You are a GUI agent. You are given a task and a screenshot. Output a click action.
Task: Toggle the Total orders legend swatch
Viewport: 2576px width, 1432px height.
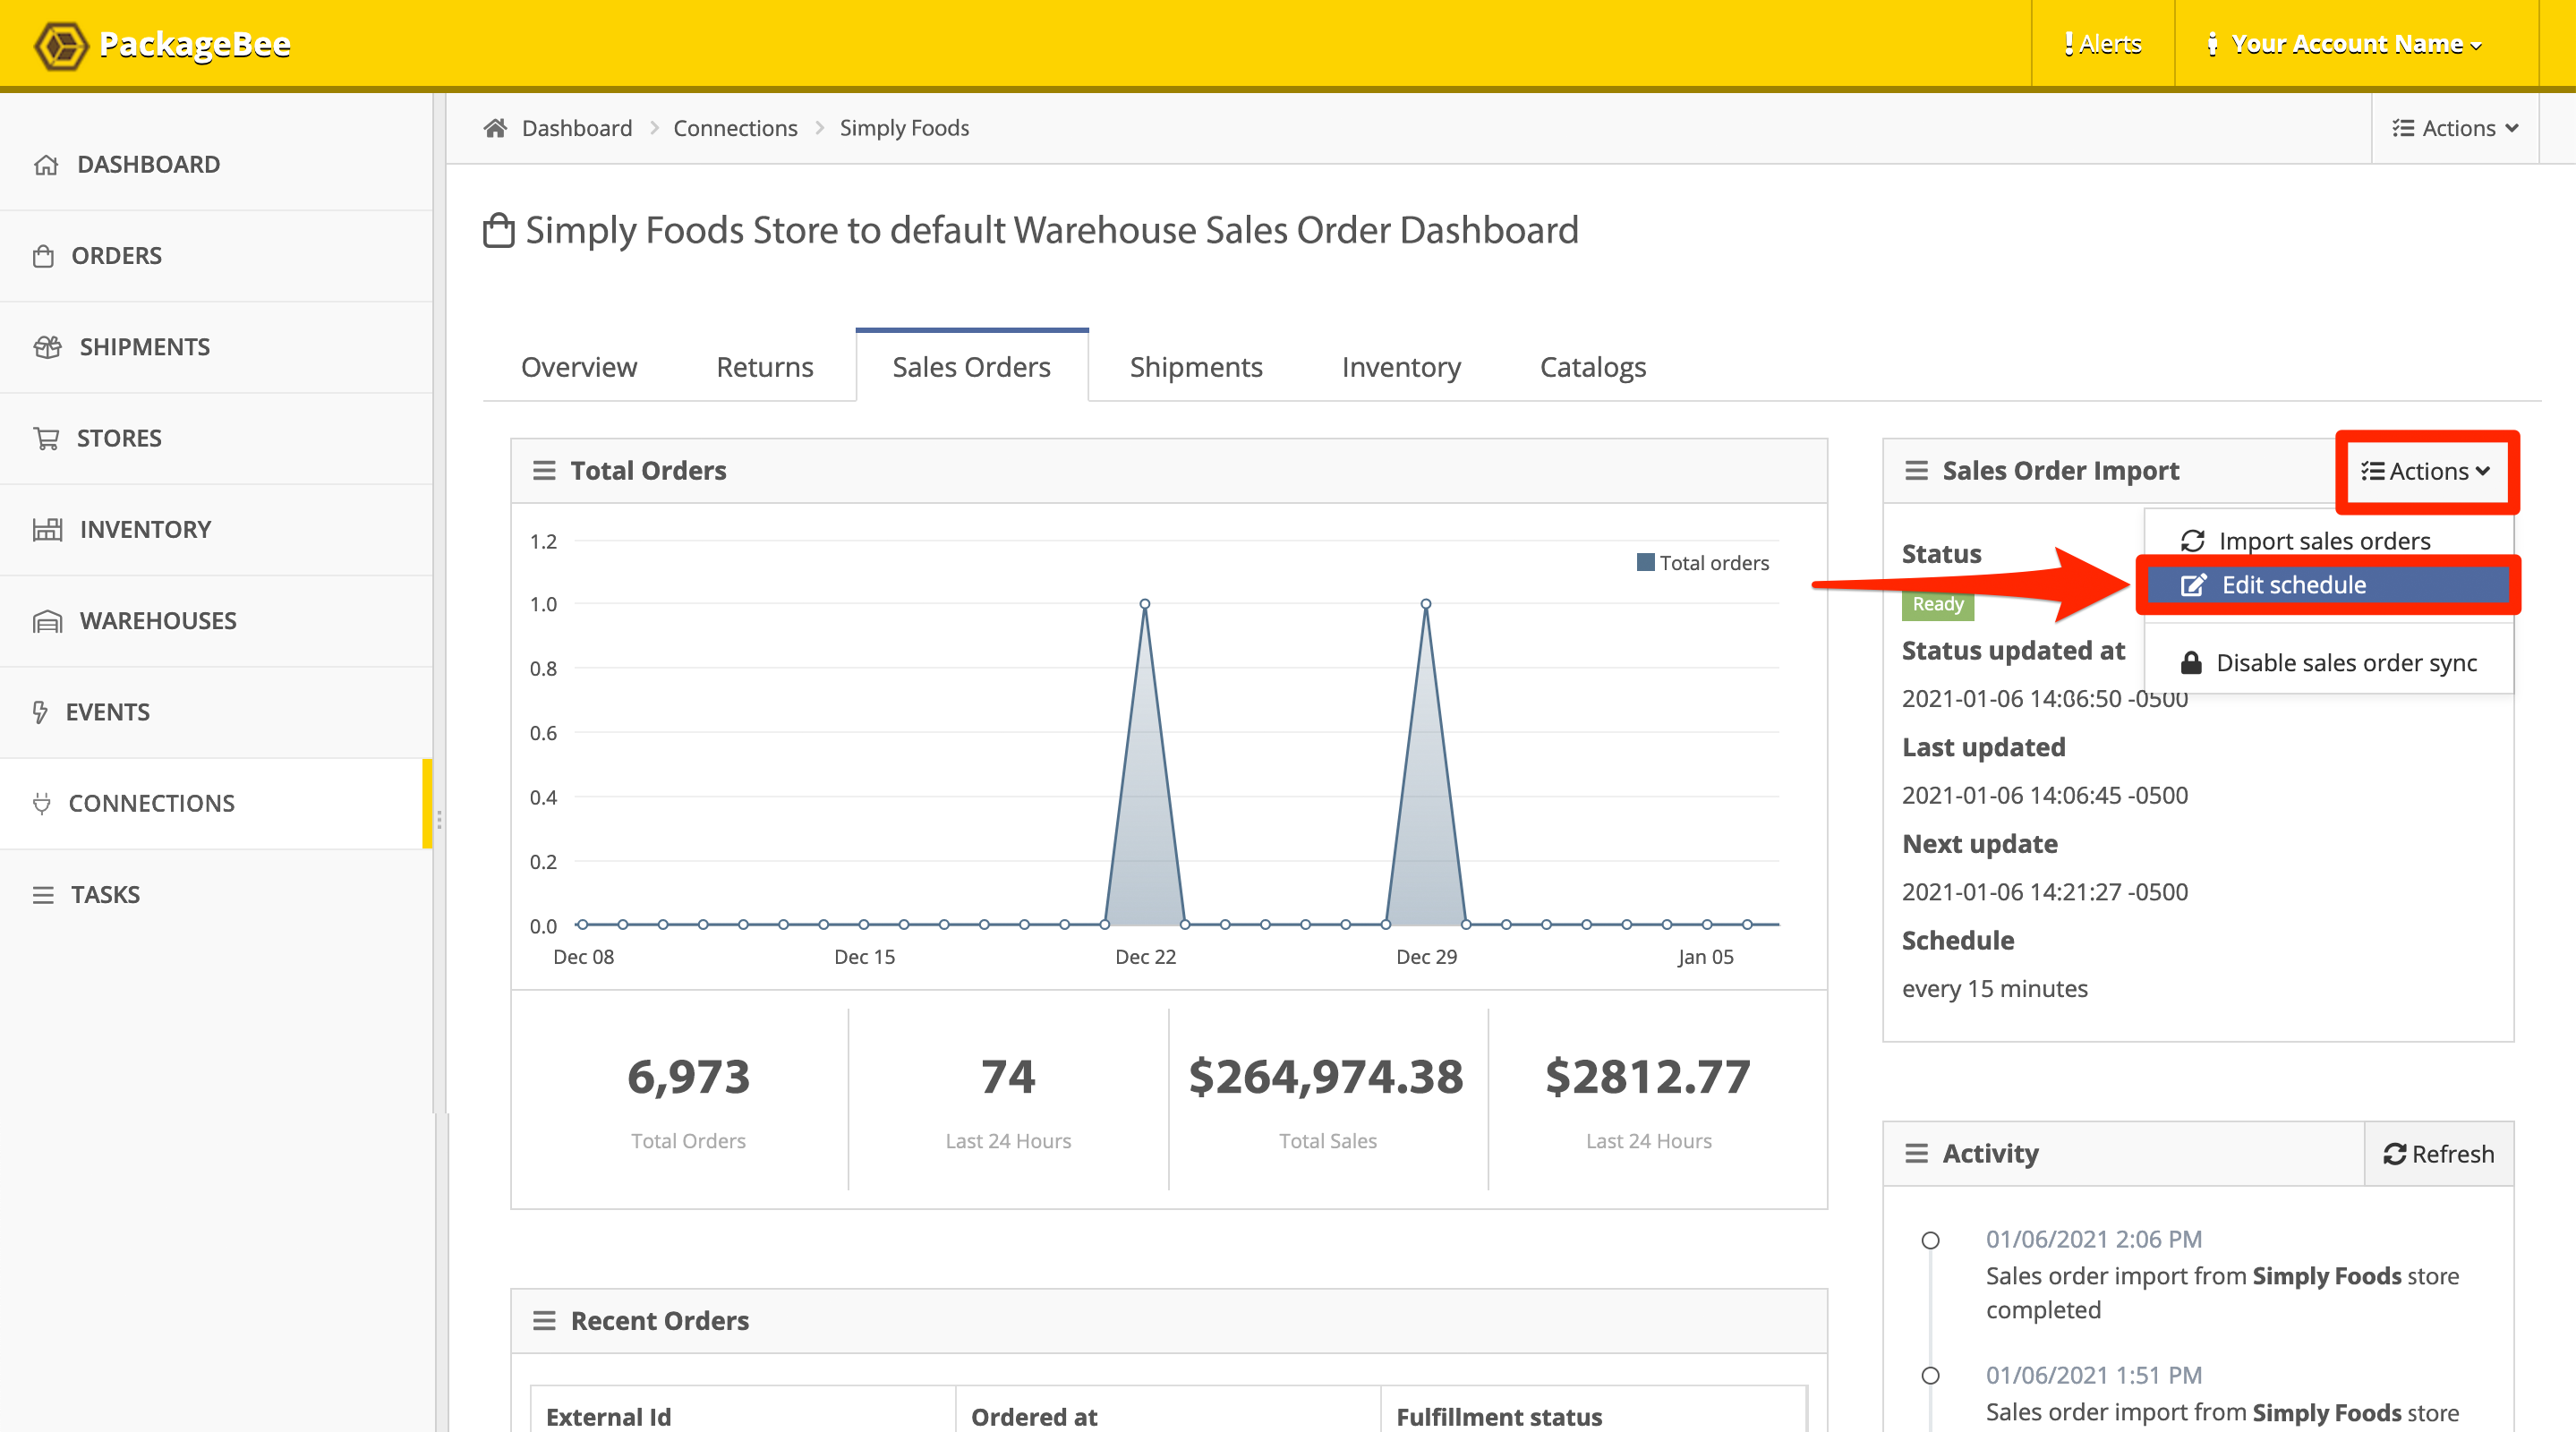coord(1645,562)
